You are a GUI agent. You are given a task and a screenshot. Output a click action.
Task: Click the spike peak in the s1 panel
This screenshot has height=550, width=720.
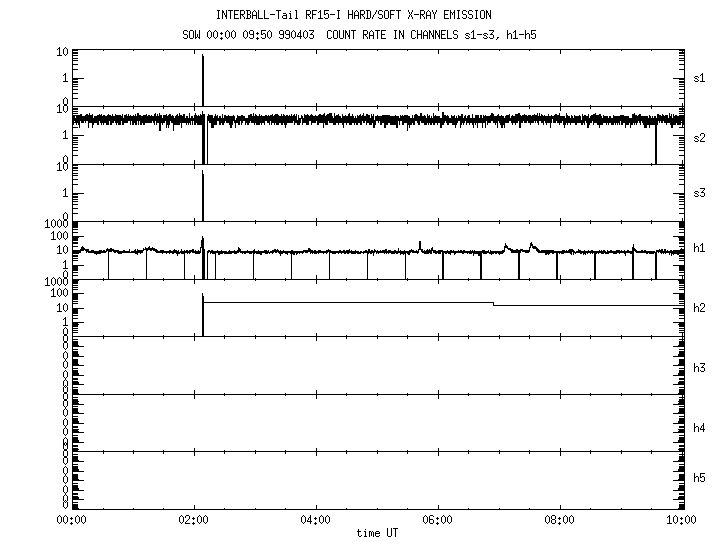point(203,56)
